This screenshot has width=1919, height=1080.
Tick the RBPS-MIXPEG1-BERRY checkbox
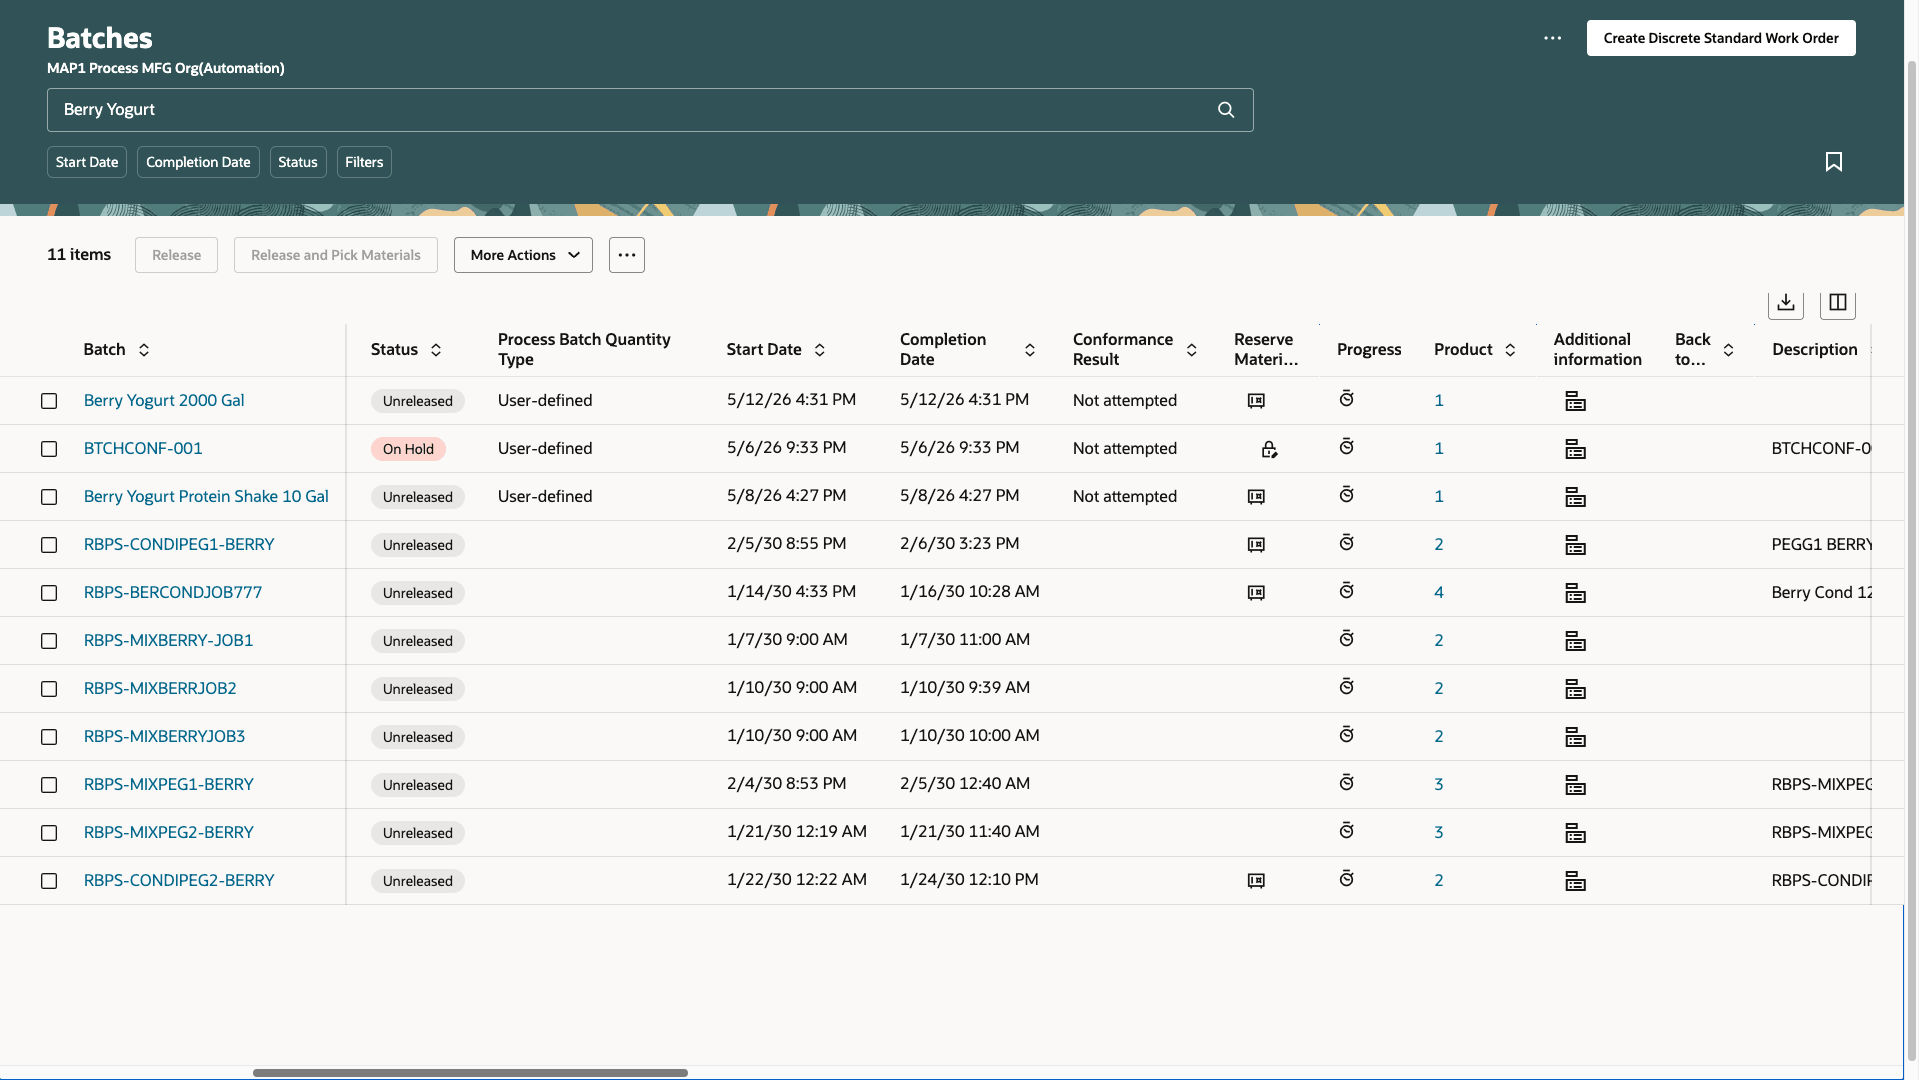coord(49,785)
